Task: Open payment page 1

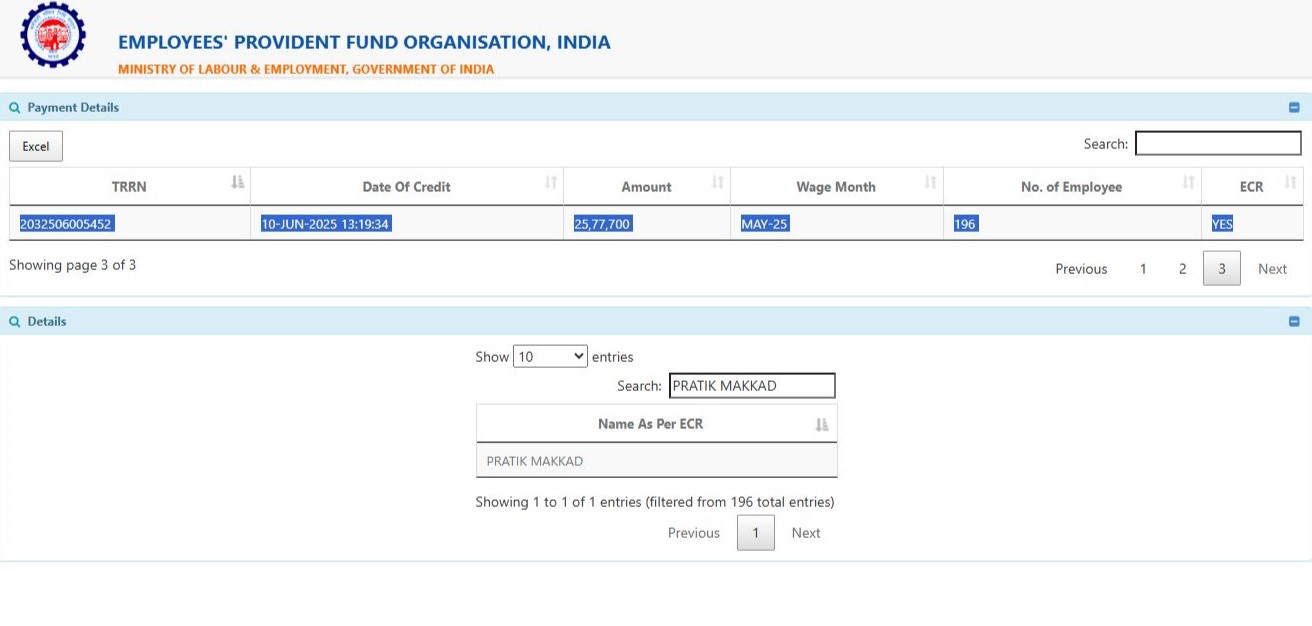Action: [x=1143, y=269]
